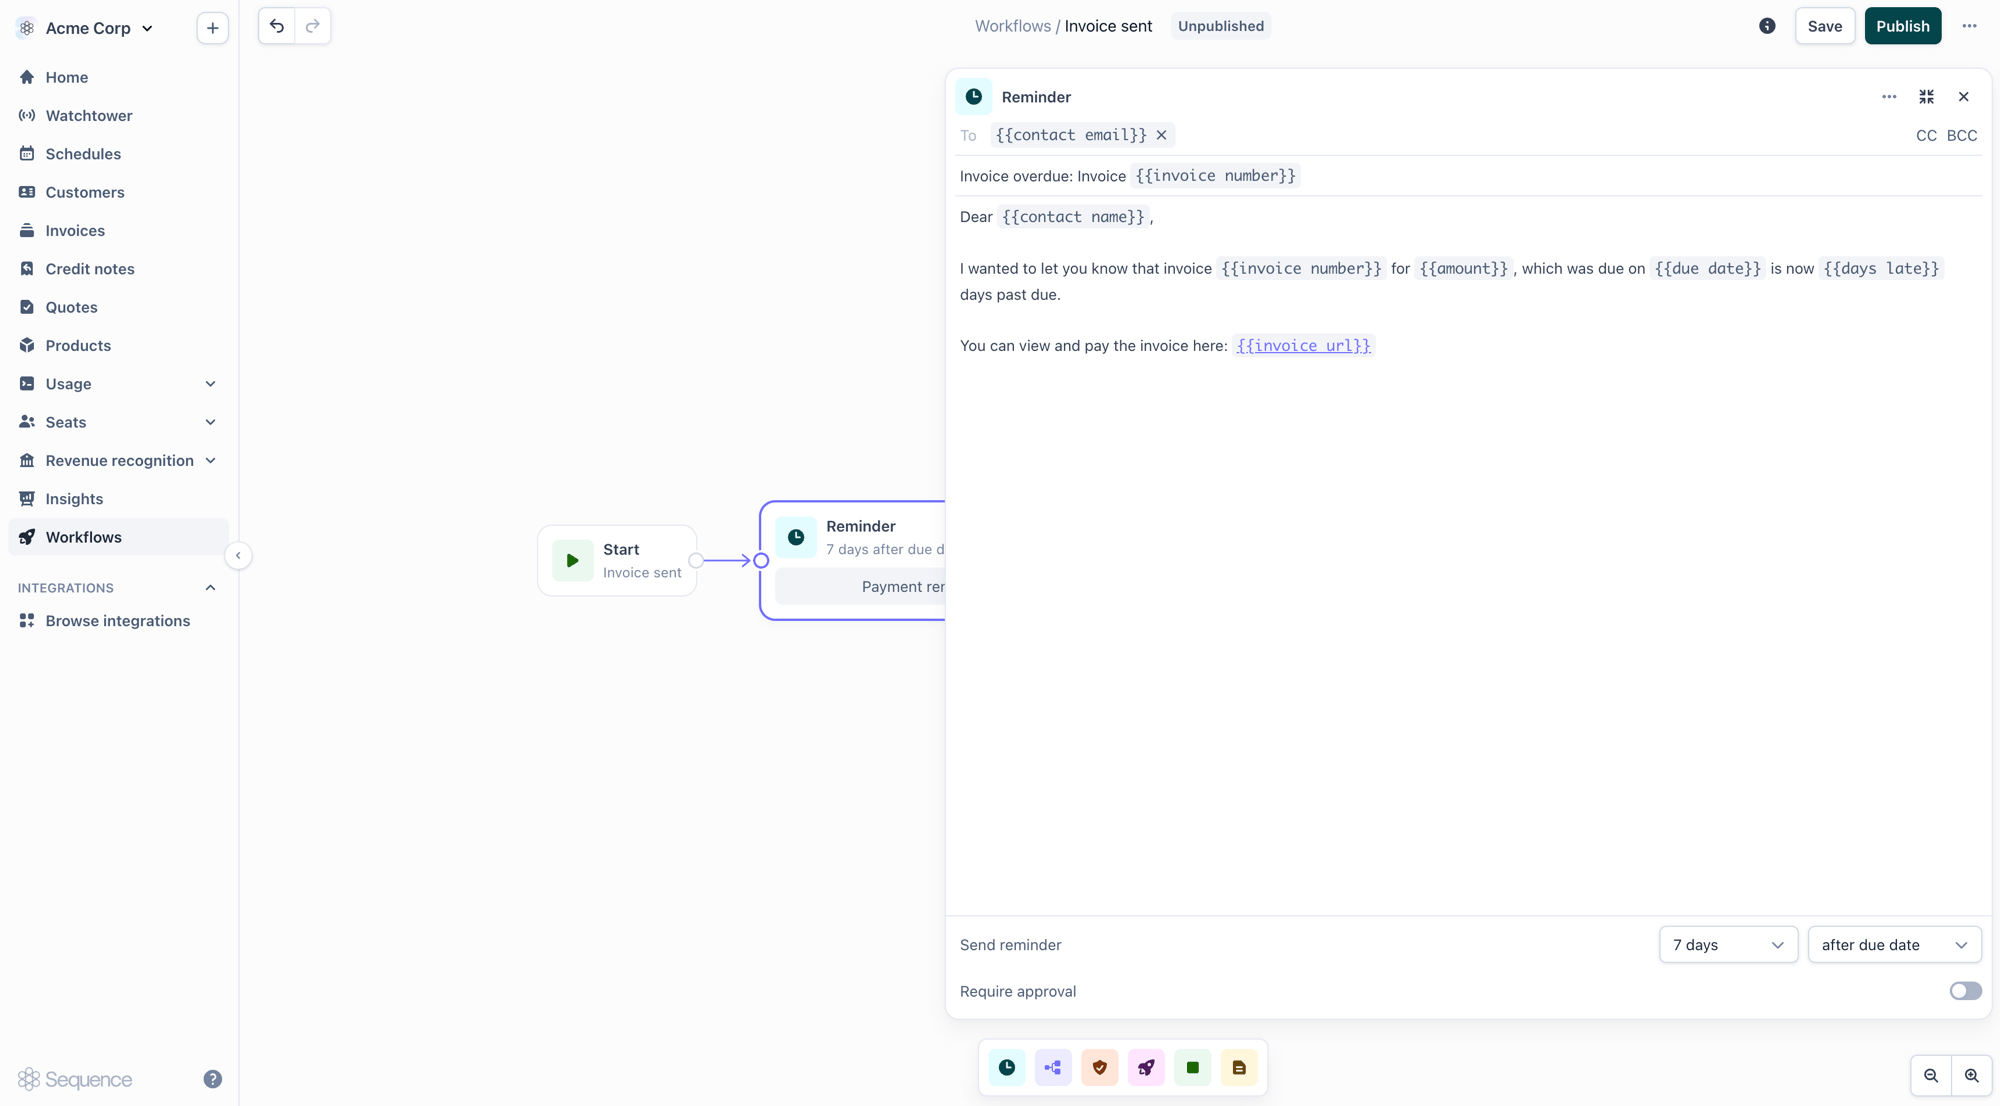Add the green stop step from the bottom toolbar
The width and height of the screenshot is (2000, 1106).
(1193, 1068)
